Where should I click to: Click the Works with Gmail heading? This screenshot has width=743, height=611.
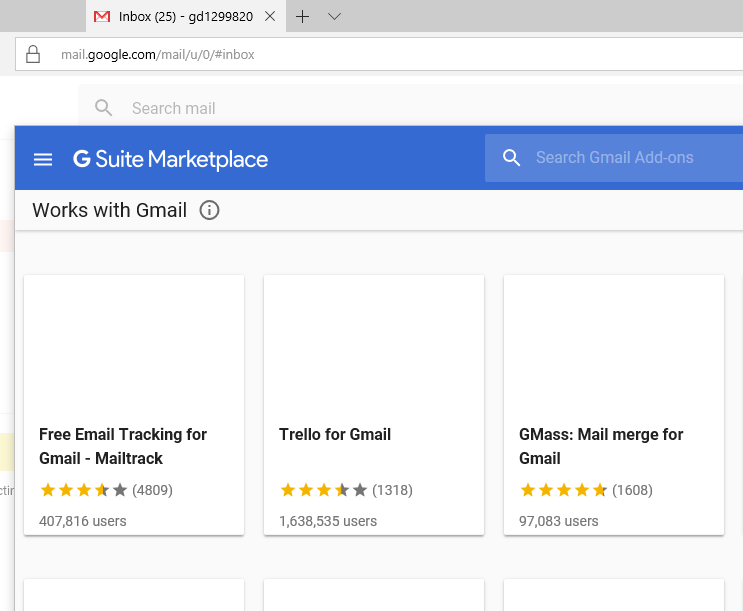point(109,210)
